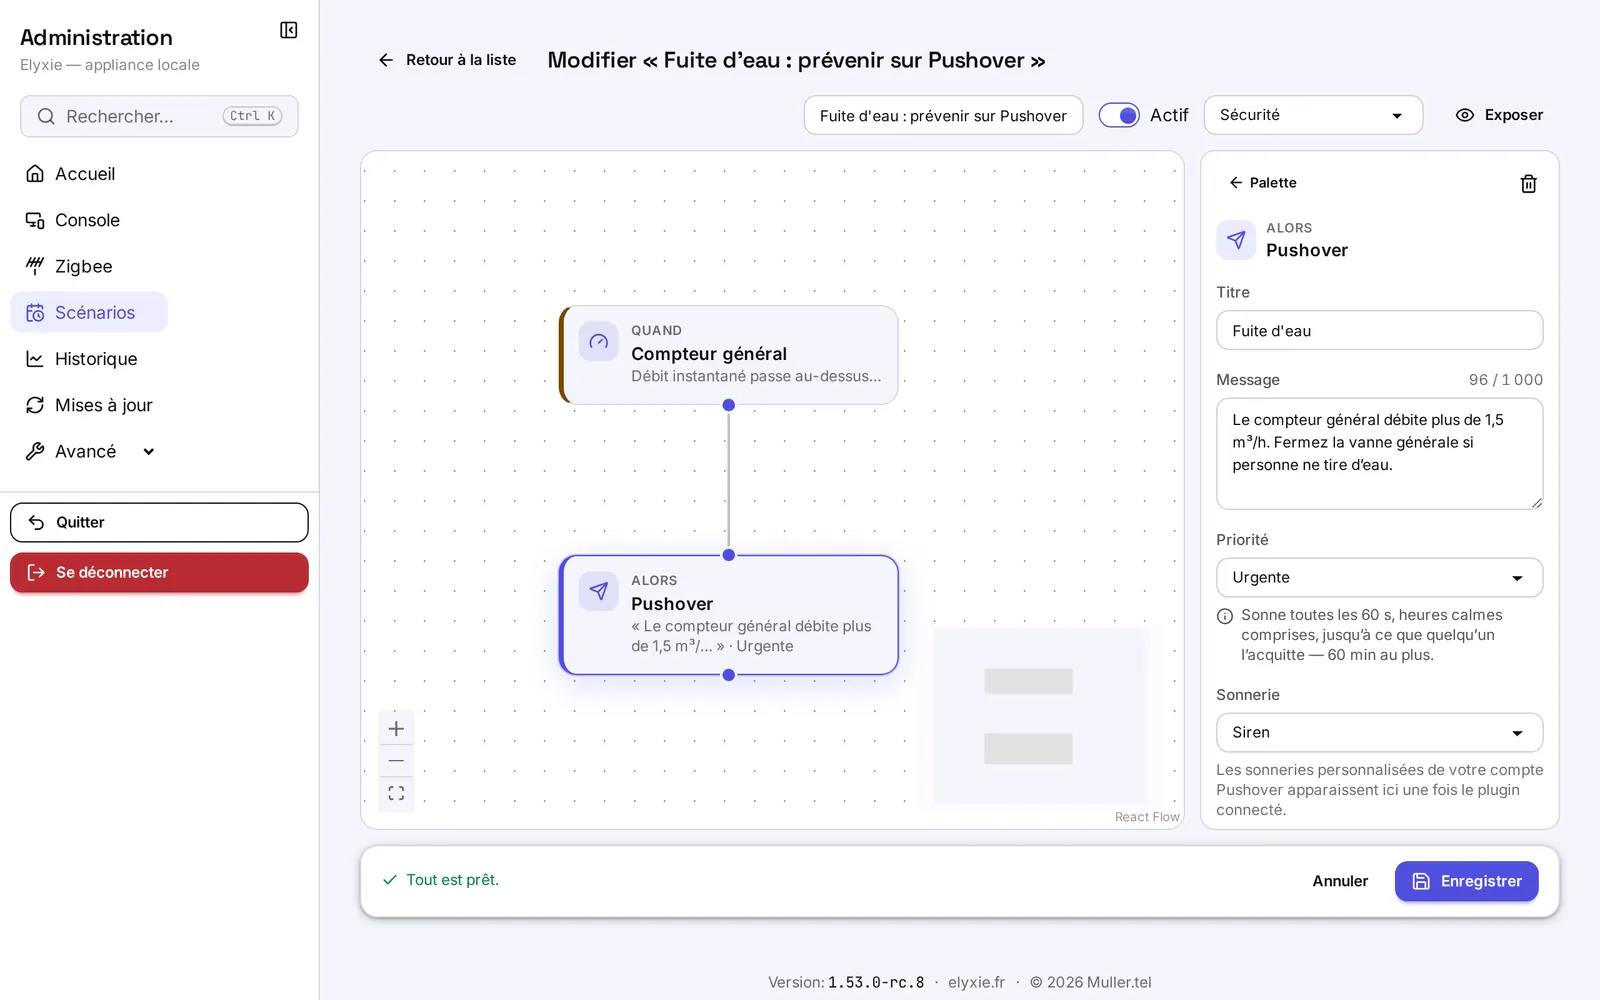Click the Se déconnecter button
Screen dimensions: 1600x1000
tap(159, 572)
